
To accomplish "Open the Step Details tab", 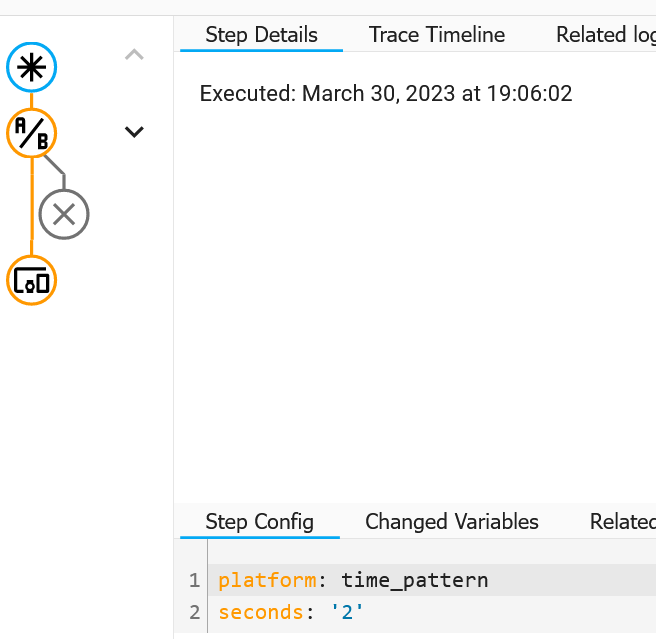I will coord(261,35).
